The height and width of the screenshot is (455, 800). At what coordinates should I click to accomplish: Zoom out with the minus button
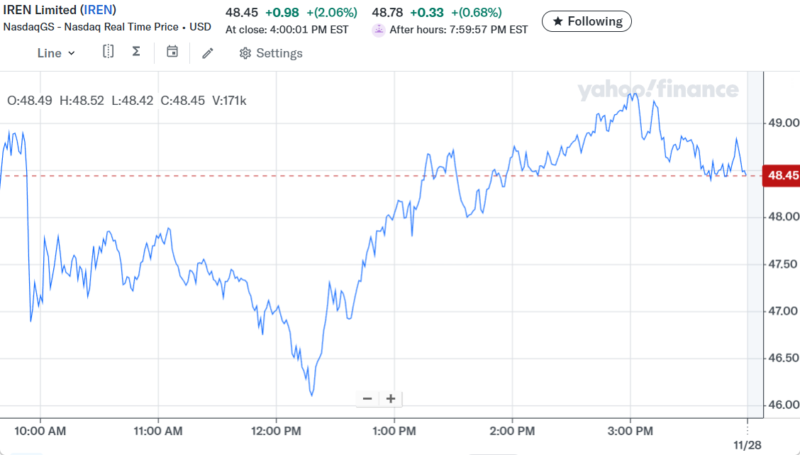pos(367,398)
